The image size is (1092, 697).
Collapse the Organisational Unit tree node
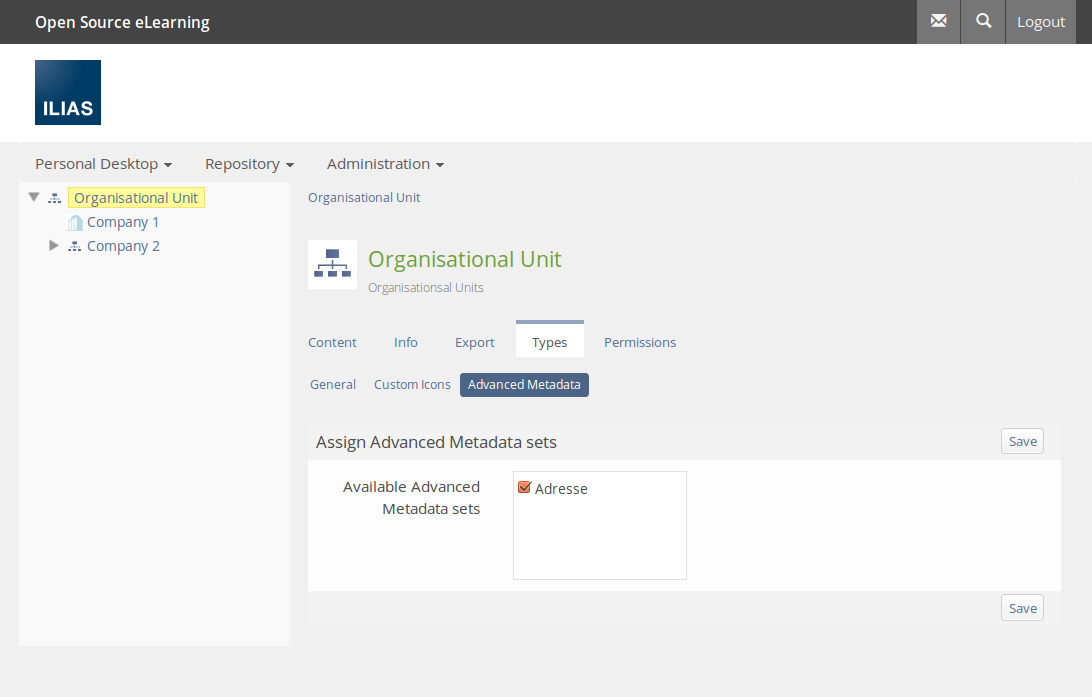(34, 198)
